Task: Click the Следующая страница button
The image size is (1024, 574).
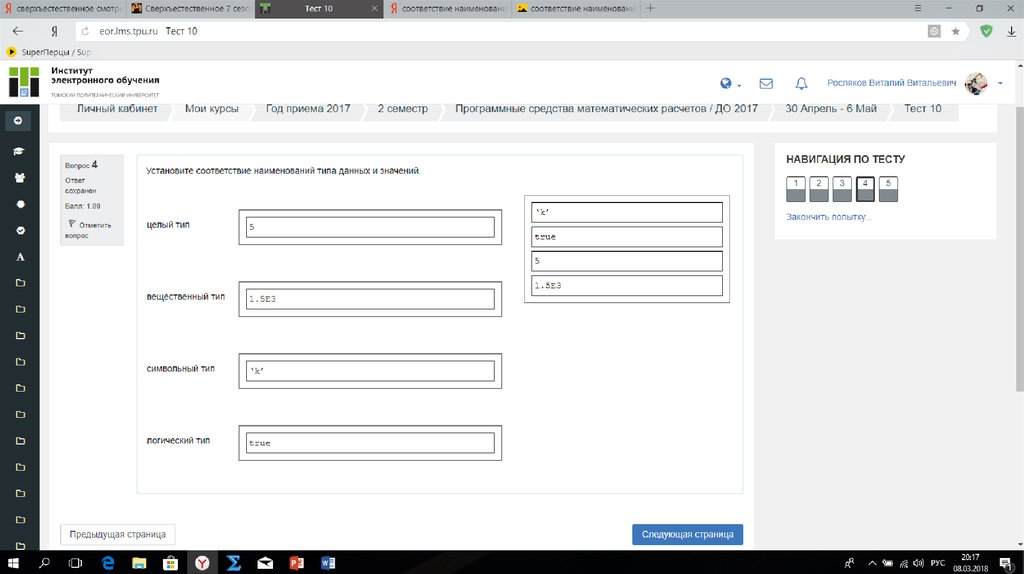Action: [687, 534]
